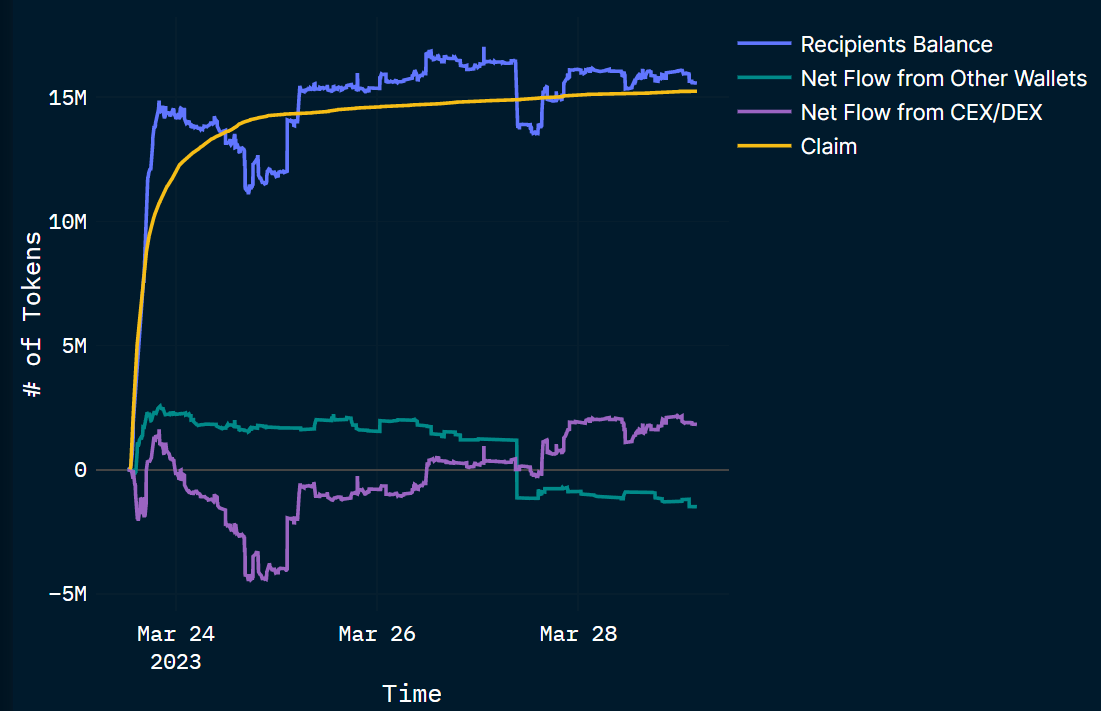
Task: Toggle Net Flow from CEX/DEX legend label
Action: (921, 113)
